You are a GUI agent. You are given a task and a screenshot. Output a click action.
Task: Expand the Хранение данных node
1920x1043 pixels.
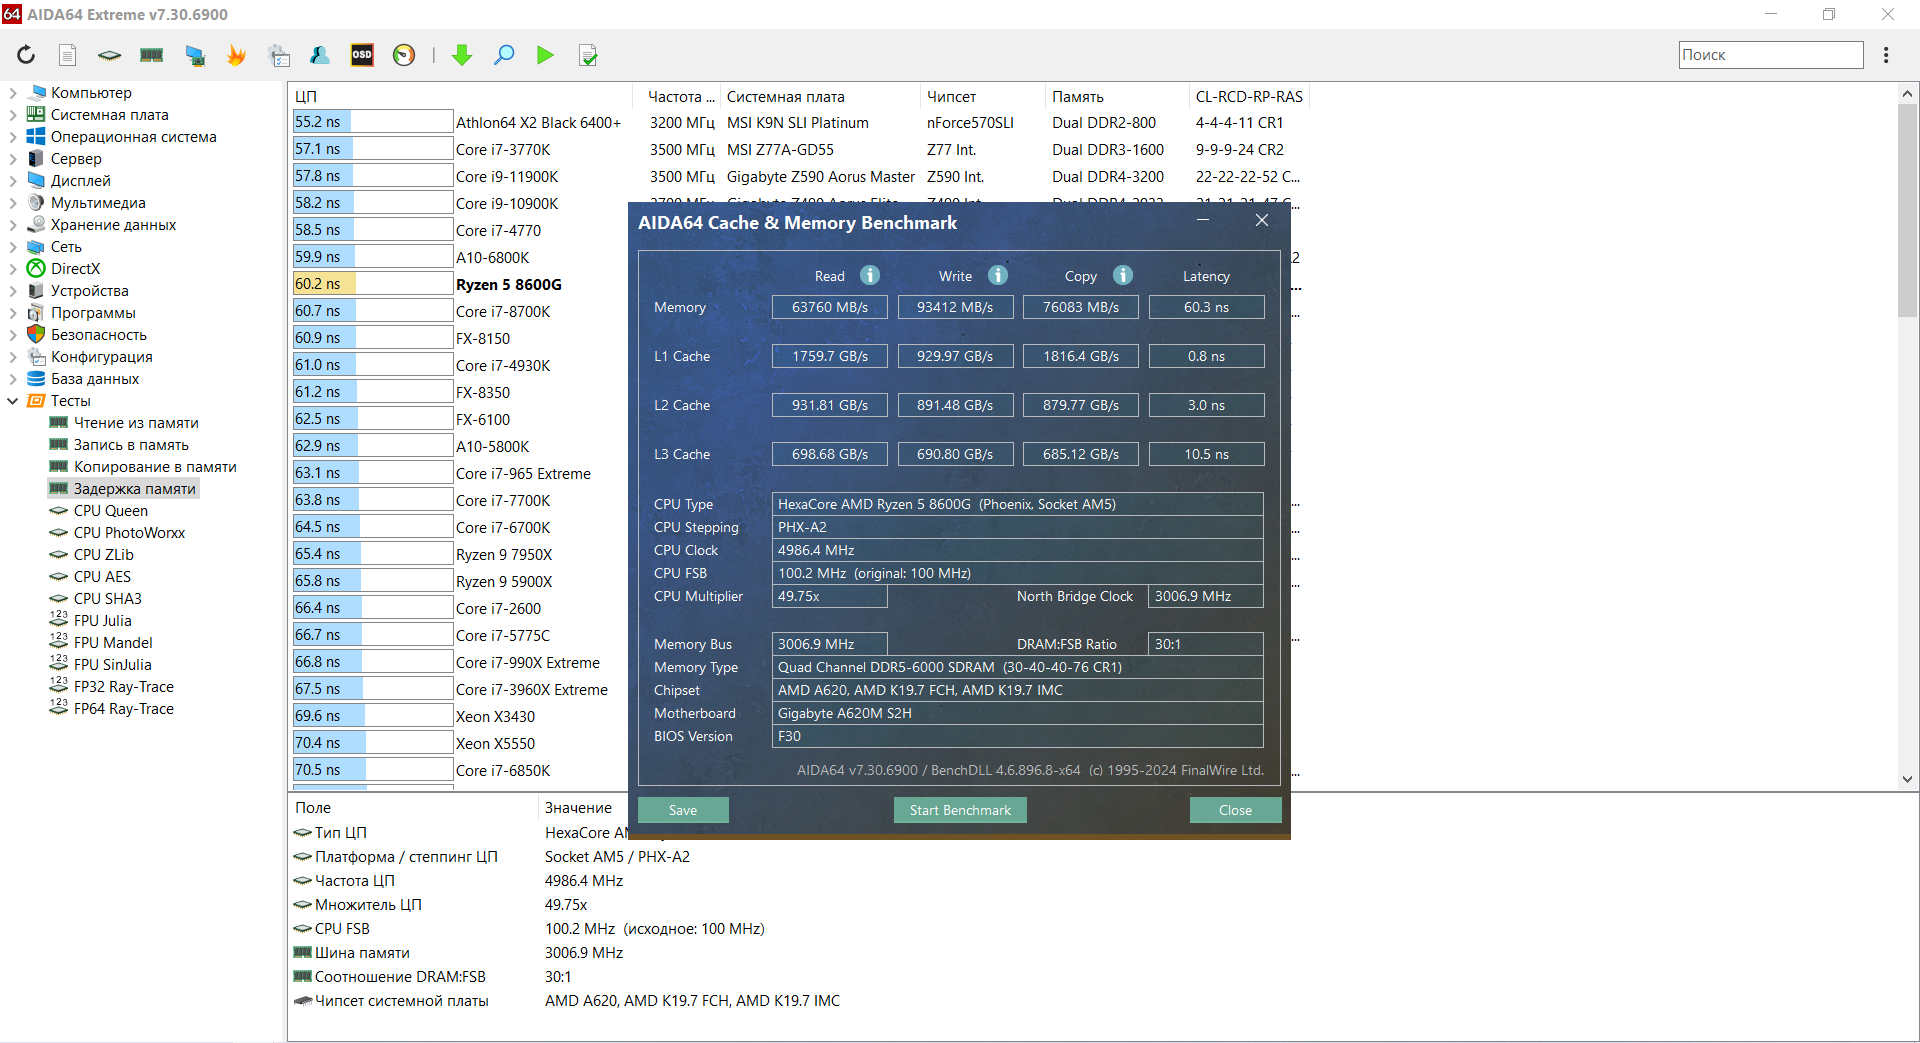(13, 225)
